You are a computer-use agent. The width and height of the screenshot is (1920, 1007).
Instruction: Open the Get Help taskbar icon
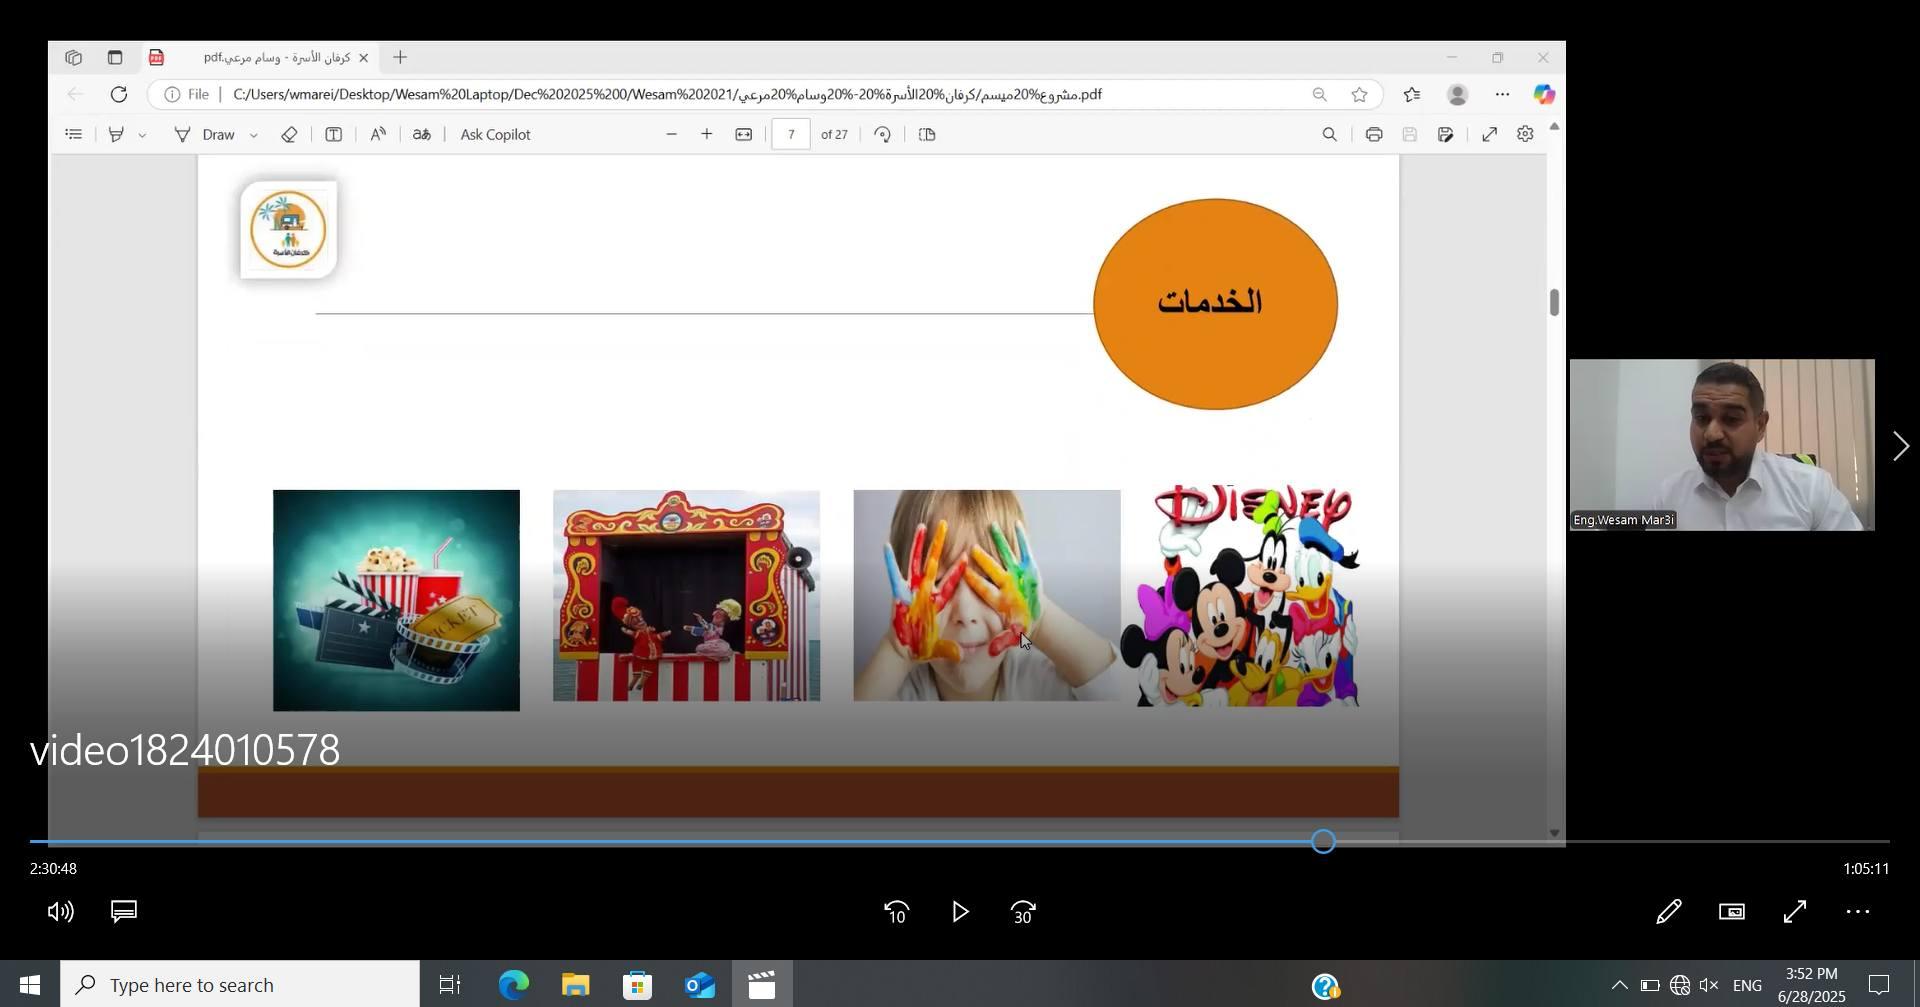pyautogui.click(x=1326, y=986)
